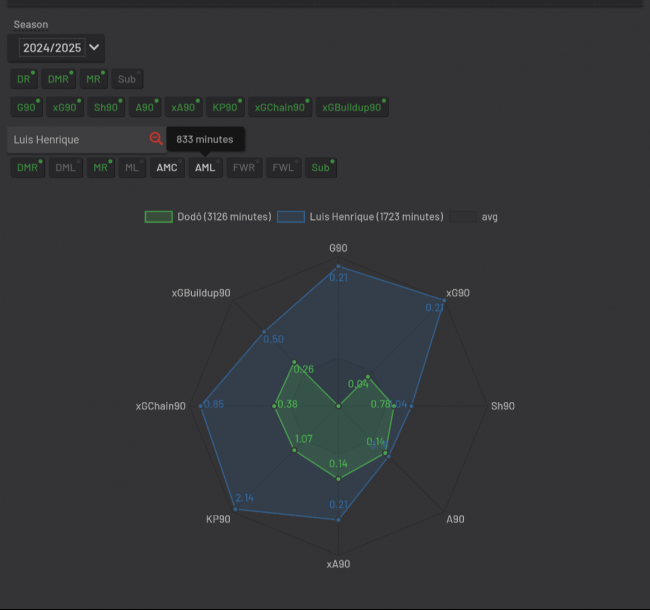Click the A90 radar axis label
Image resolution: width=650 pixels, height=610 pixels.
(x=455, y=519)
